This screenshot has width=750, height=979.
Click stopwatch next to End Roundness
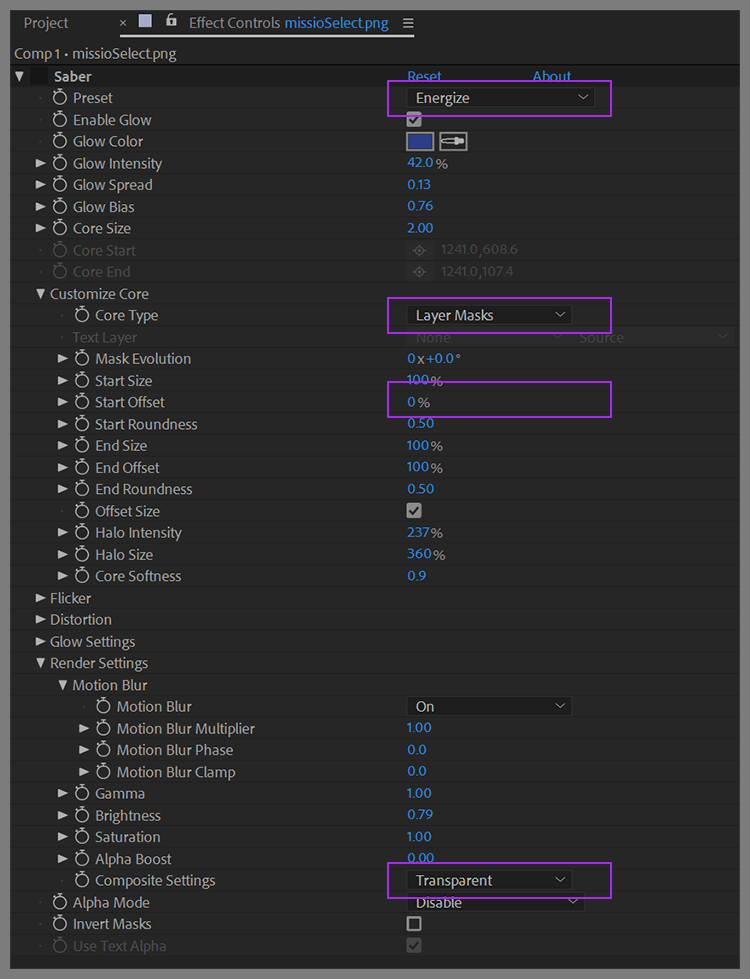pos(82,489)
